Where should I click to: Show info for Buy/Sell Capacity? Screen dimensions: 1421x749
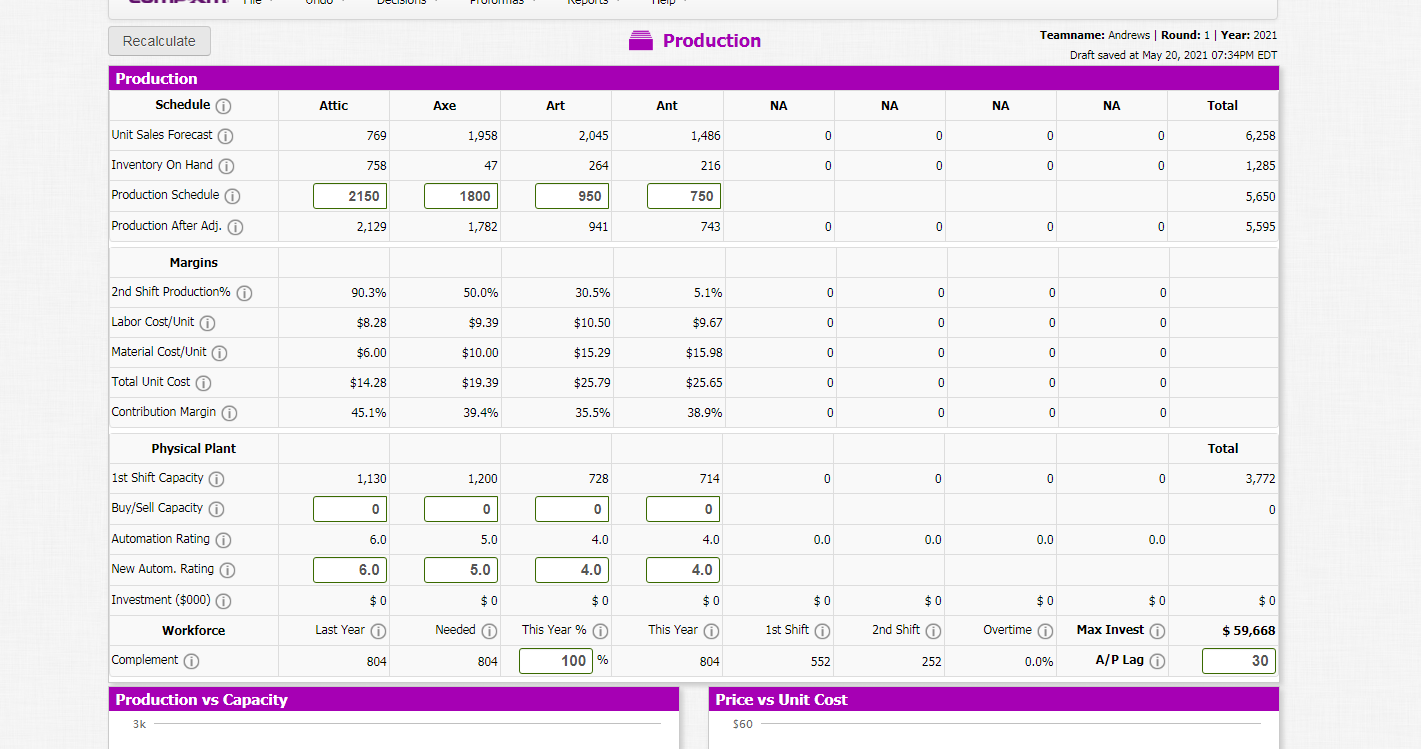pyautogui.click(x=216, y=509)
